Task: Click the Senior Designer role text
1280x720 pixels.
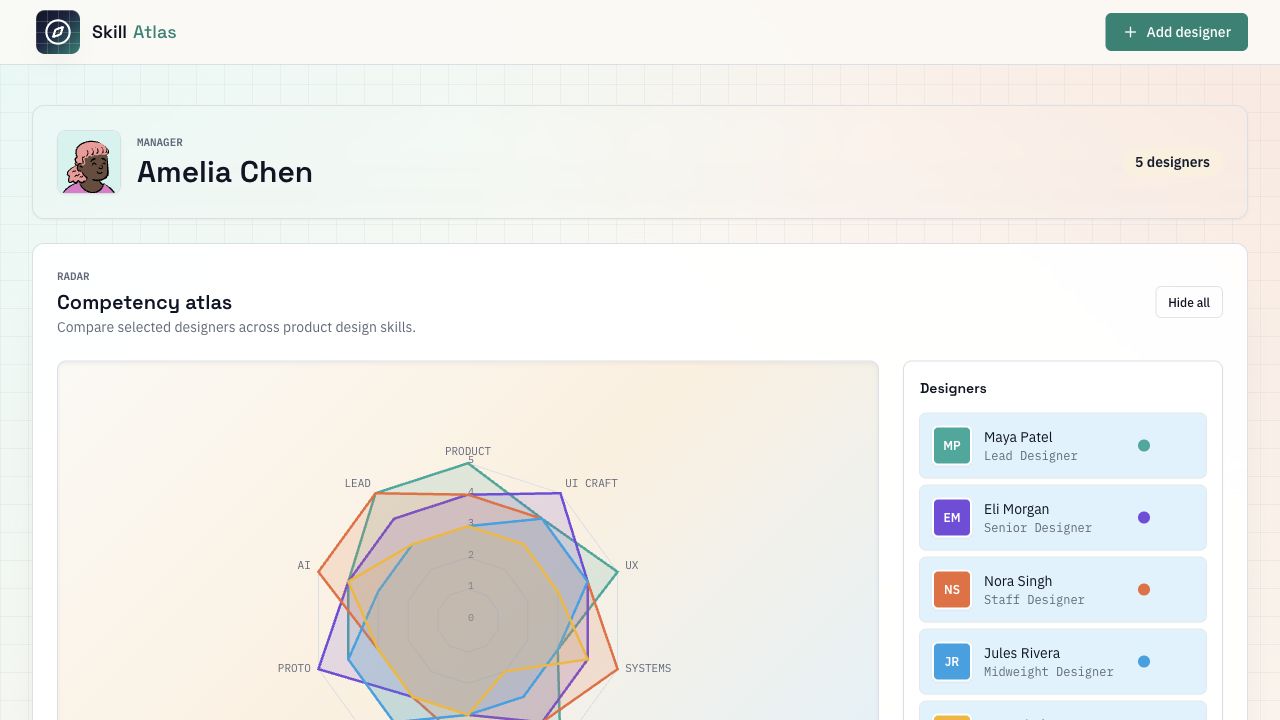Action: [1038, 528]
